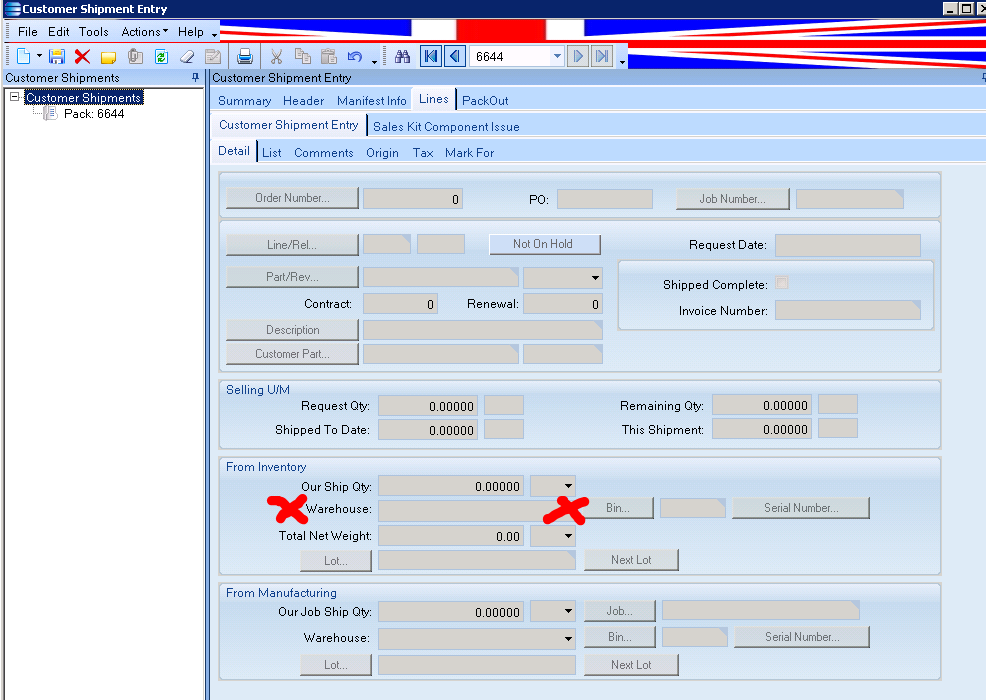The width and height of the screenshot is (986, 700).
Task: Switch to the Summary tab
Action: point(244,101)
